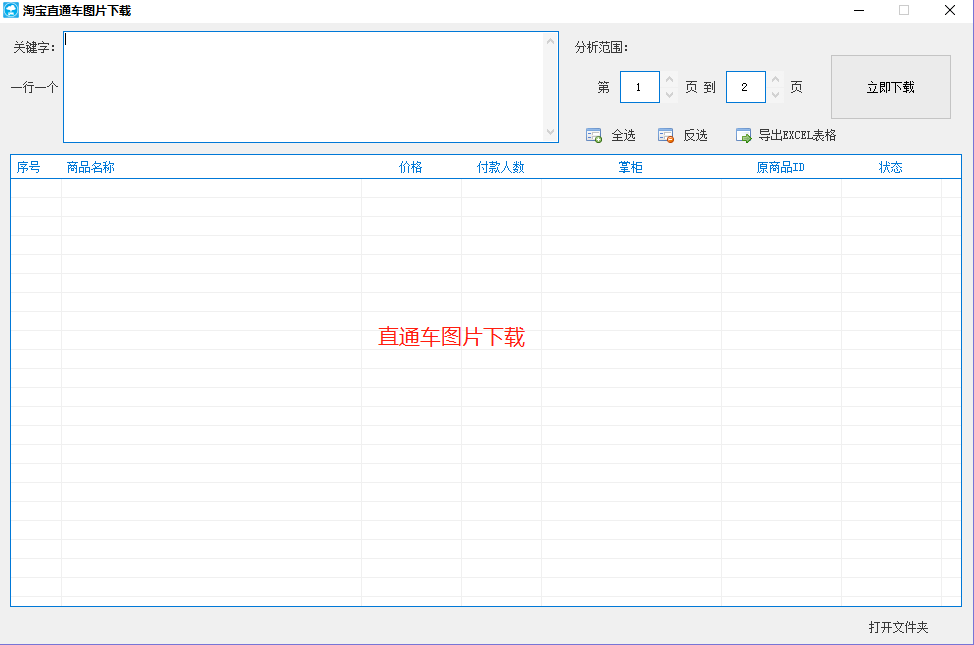Decrease the starting page number with down arrow
The width and height of the screenshot is (974, 645).
[x=668, y=93]
